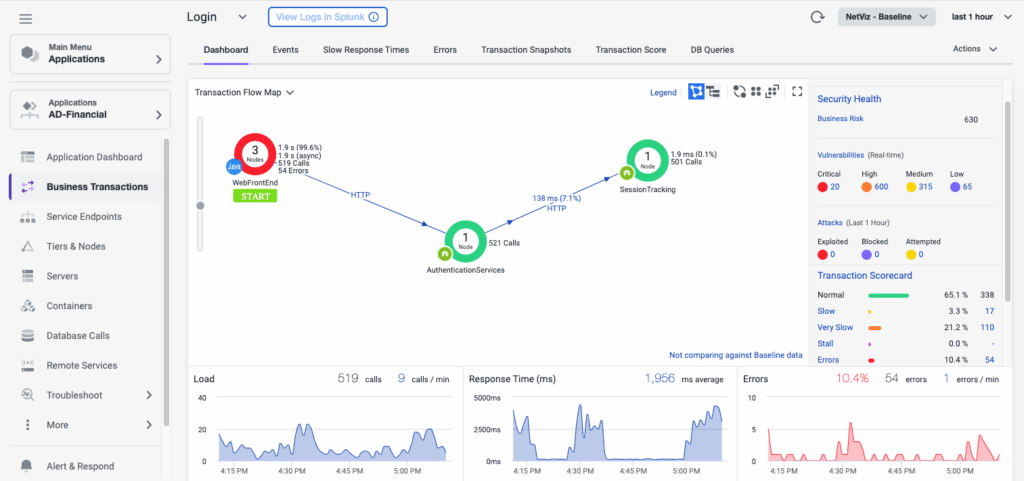Click the Database Calls sidebar icon

27,335
